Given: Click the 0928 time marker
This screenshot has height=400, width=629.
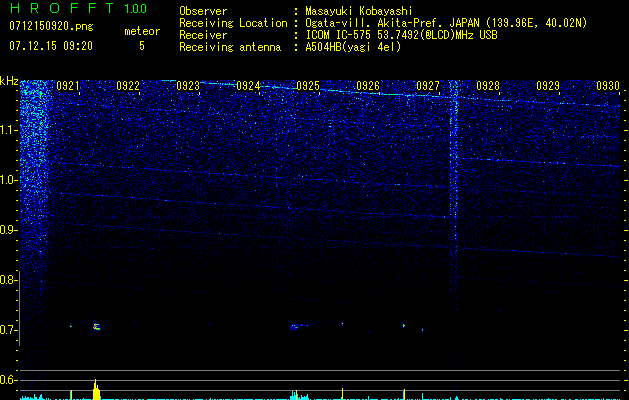Looking at the screenshot, I should (488, 86).
